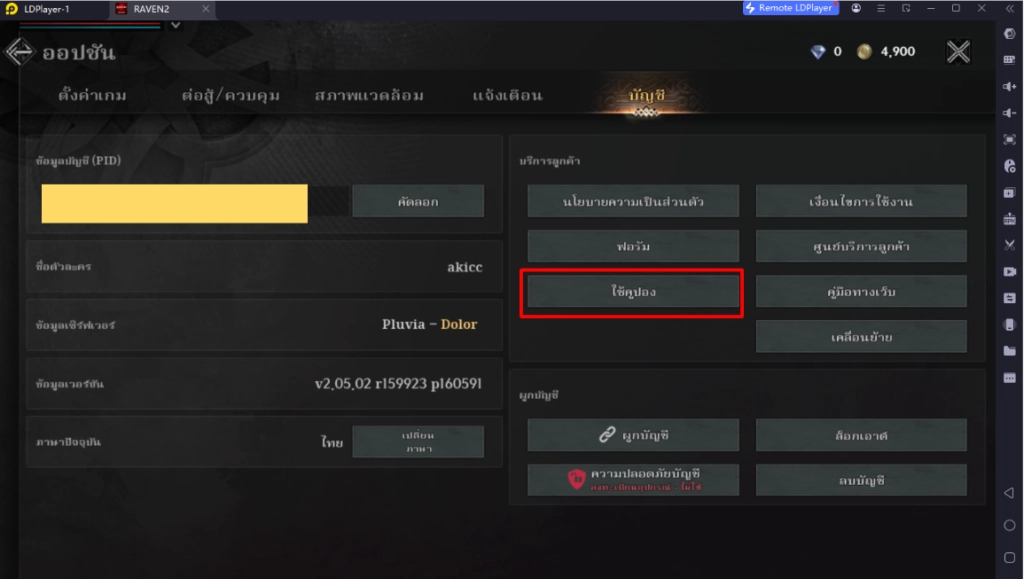Click the yellow PID field
This screenshot has height=579, width=1024.
pos(174,203)
